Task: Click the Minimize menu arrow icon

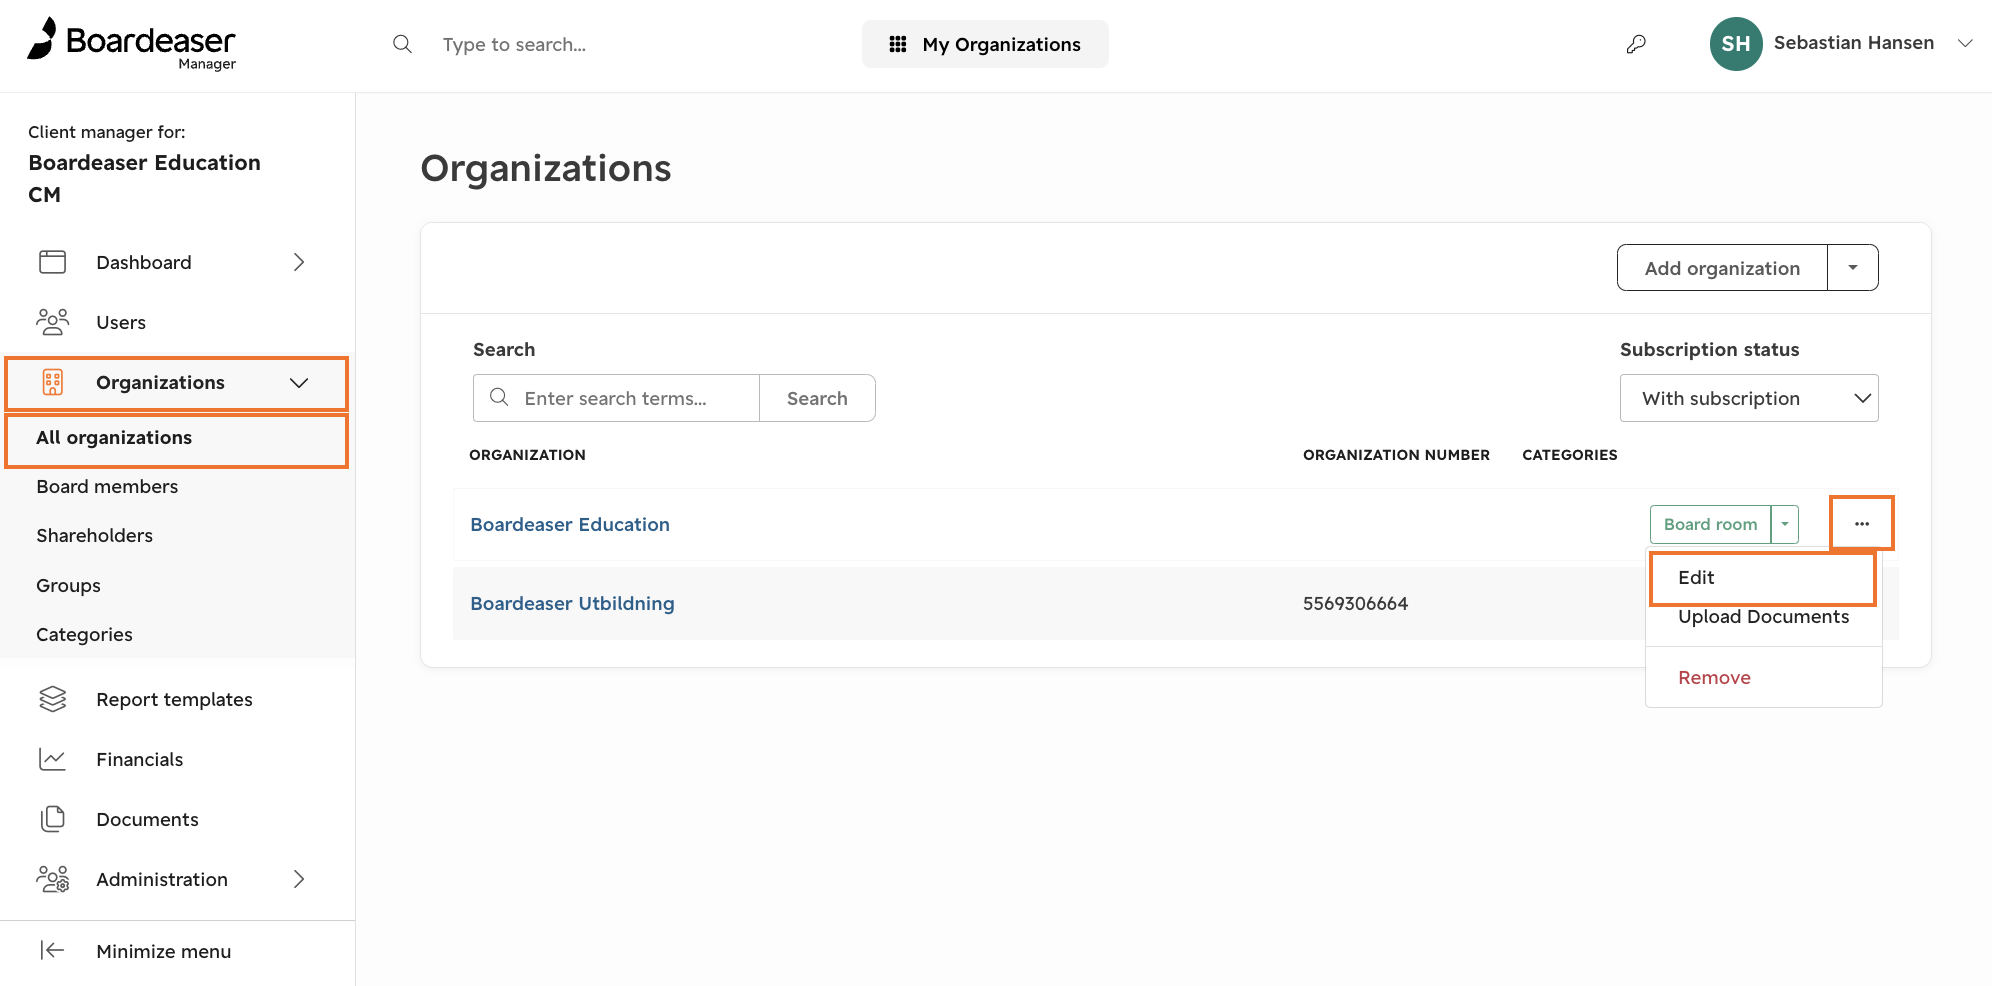Action: (53, 951)
